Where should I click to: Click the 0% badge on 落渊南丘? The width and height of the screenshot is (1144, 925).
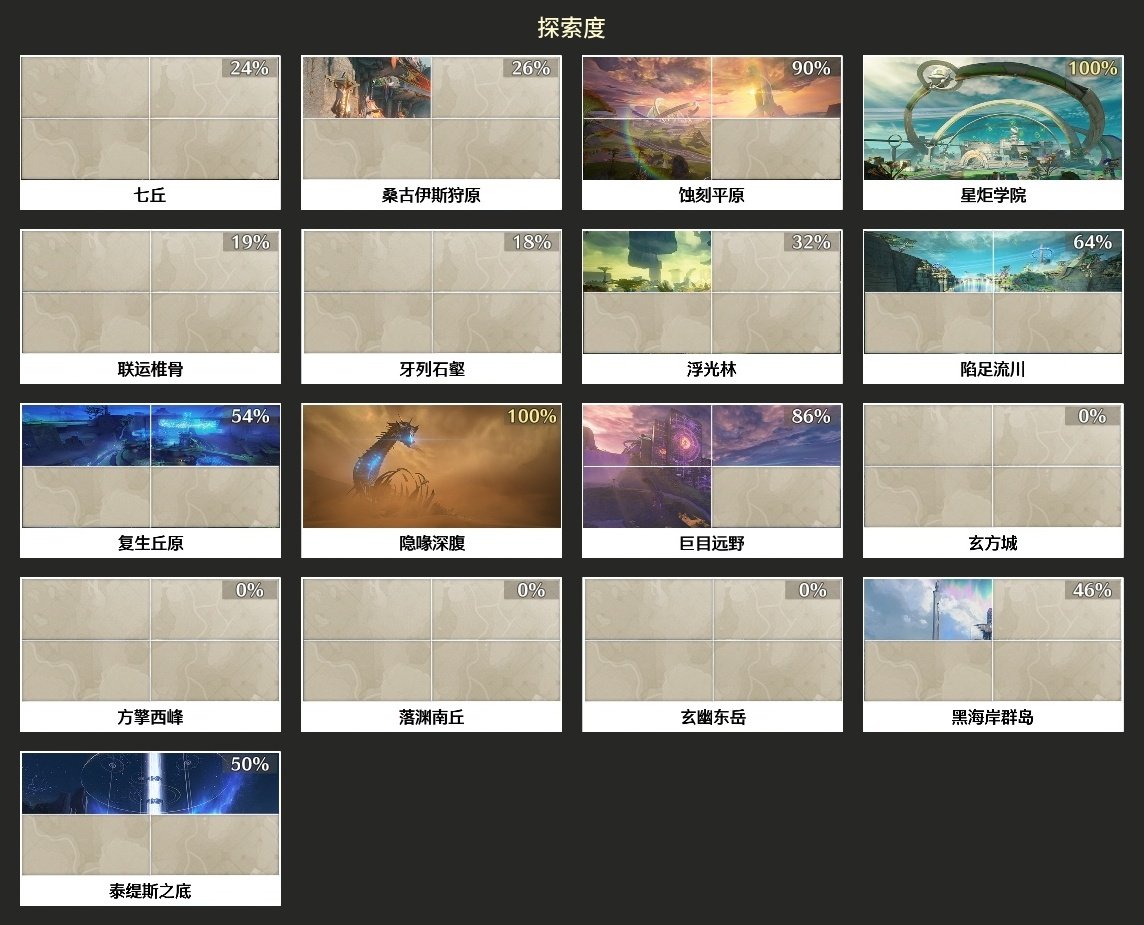[x=531, y=589]
